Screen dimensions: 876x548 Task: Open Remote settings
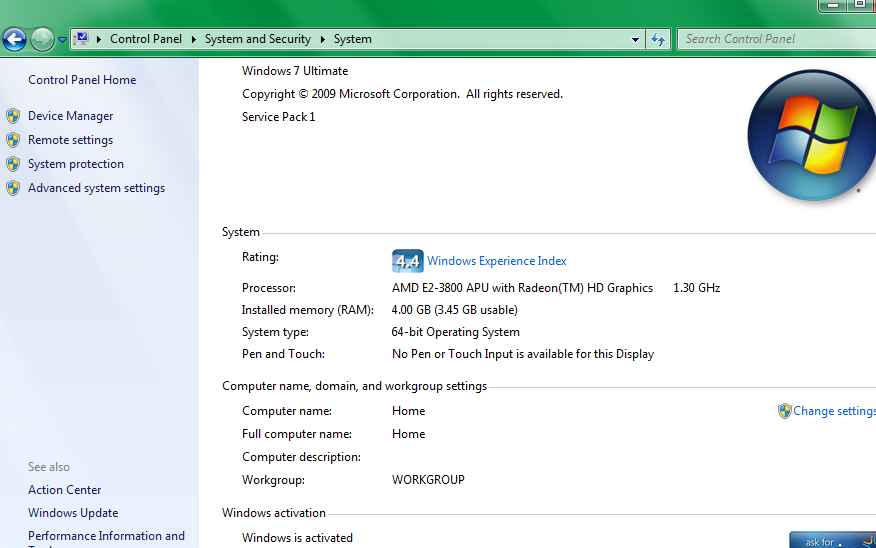pos(70,140)
